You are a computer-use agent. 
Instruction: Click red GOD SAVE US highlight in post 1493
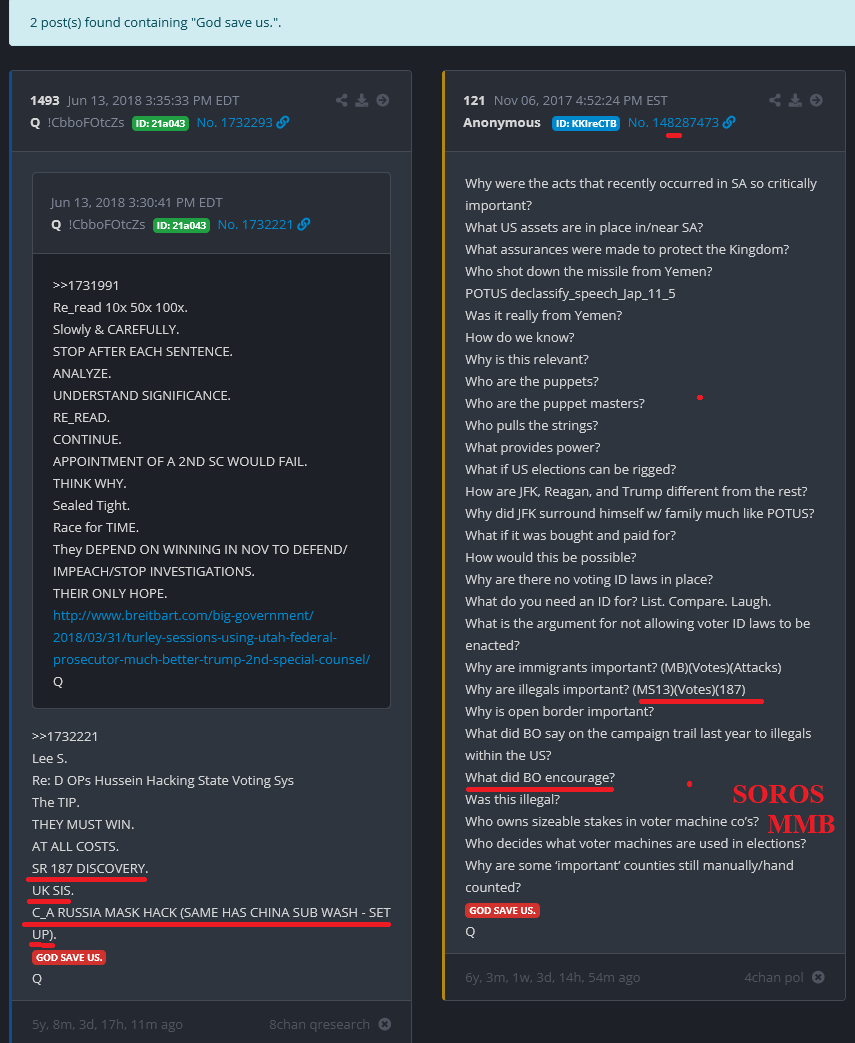click(x=69, y=957)
